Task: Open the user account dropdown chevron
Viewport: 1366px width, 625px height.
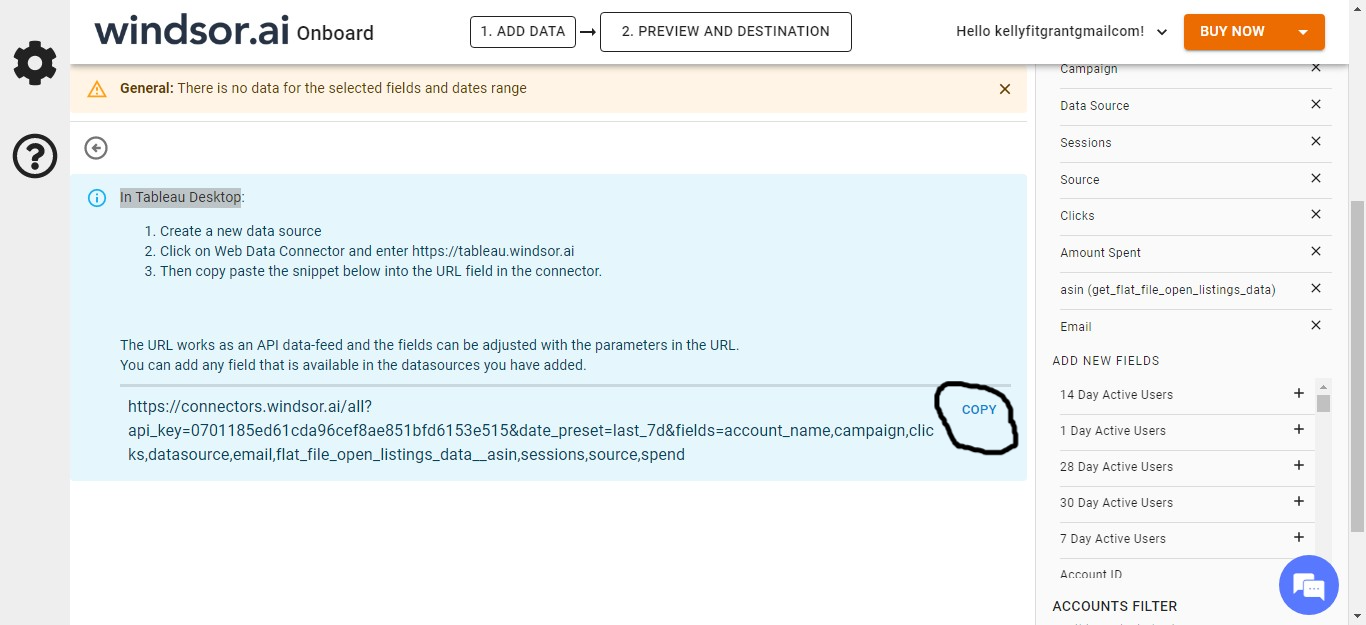Action: click(1162, 32)
